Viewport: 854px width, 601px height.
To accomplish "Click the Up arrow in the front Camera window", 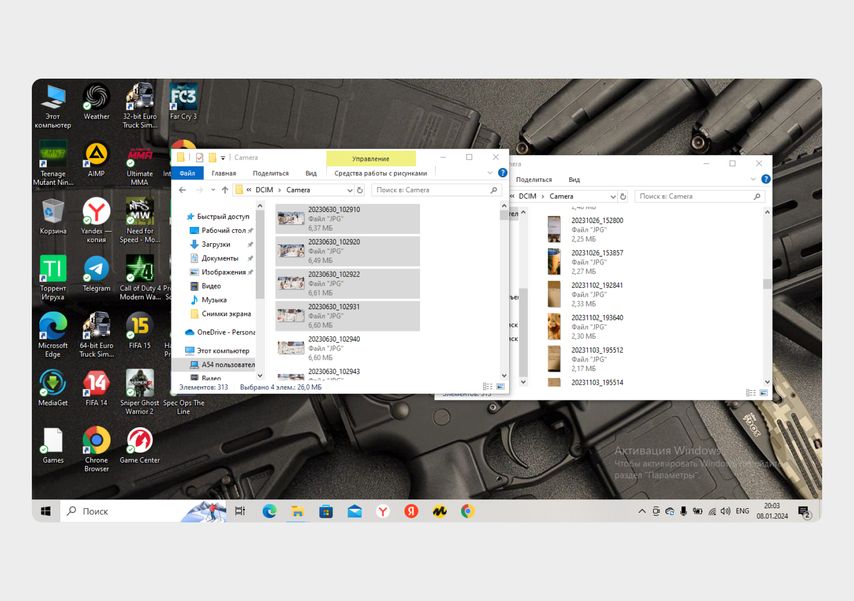I will (225, 190).
